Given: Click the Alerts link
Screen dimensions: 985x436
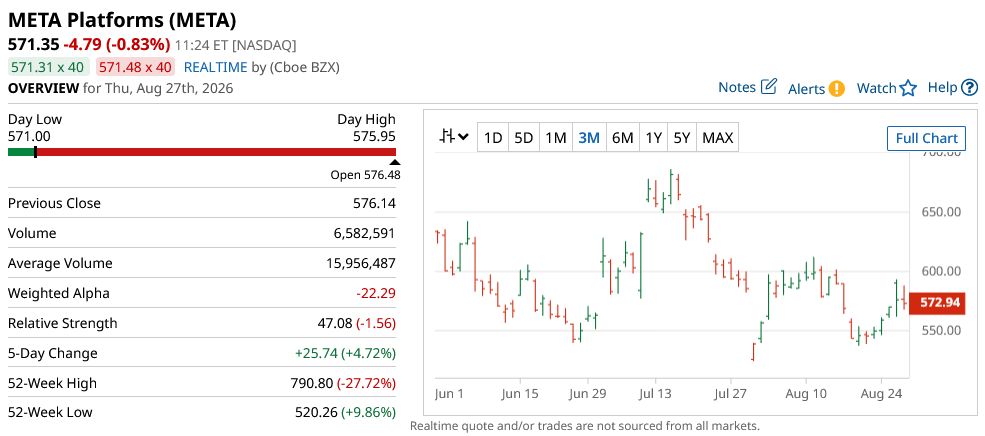Looking at the screenshot, I should point(806,89).
